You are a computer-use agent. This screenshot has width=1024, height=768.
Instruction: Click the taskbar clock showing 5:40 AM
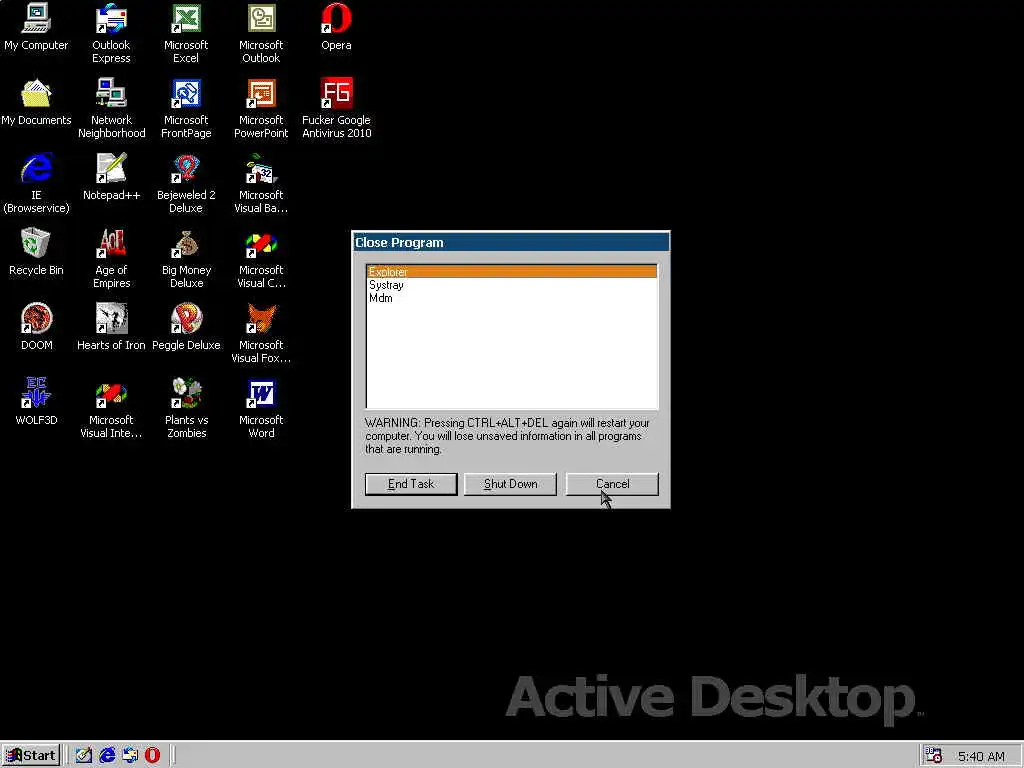coord(981,756)
